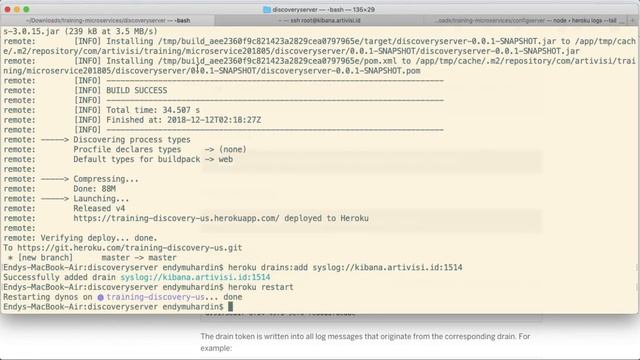Click the https://training-discovery-us.herokuapp.com/ URL

coord(176,218)
